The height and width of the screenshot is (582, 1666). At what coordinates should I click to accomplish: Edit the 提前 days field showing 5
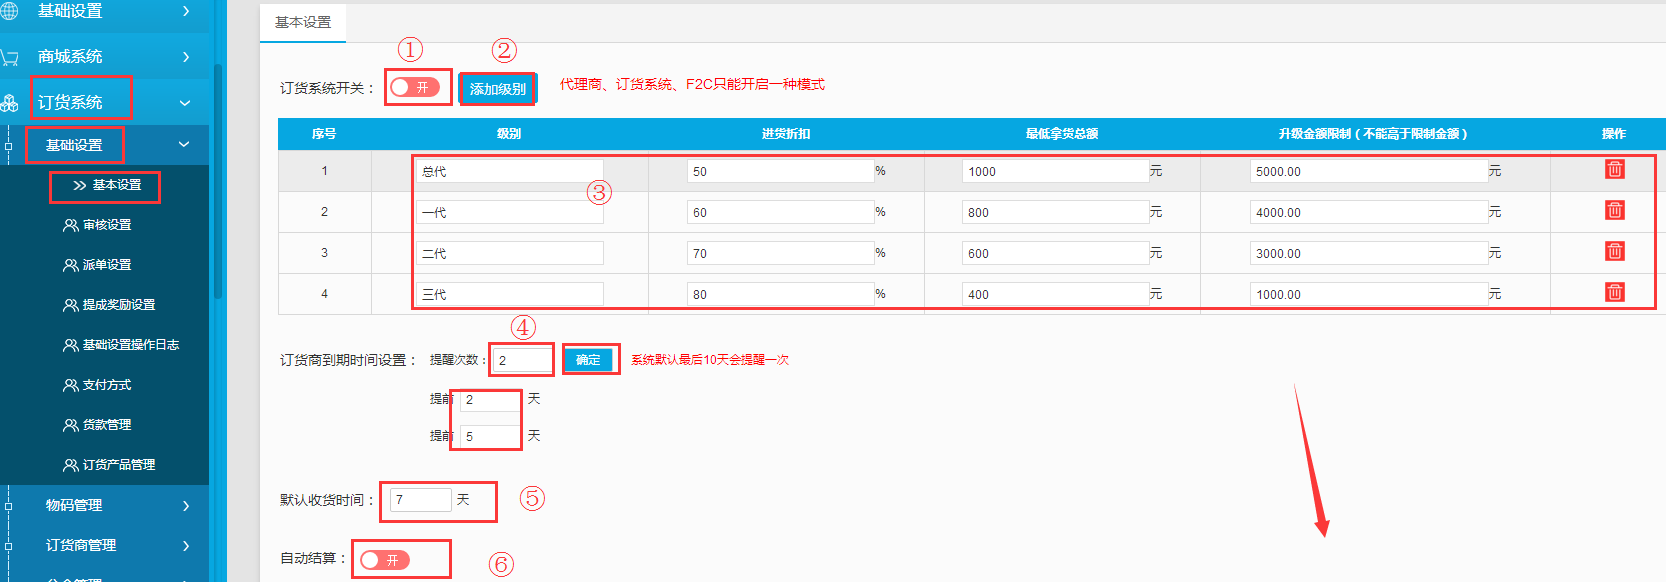point(490,436)
